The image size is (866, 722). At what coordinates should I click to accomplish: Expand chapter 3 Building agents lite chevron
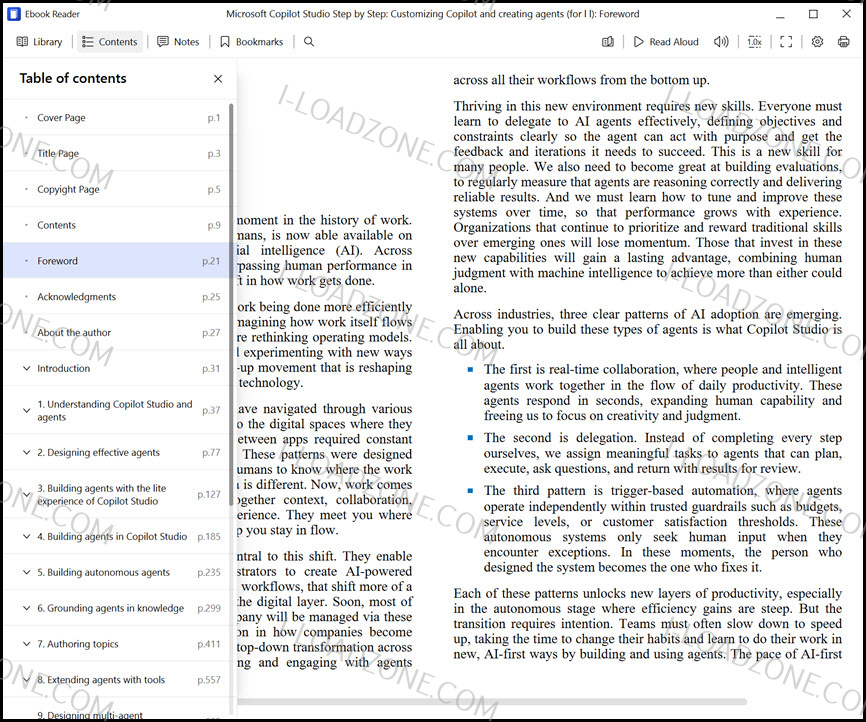coord(26,494)
